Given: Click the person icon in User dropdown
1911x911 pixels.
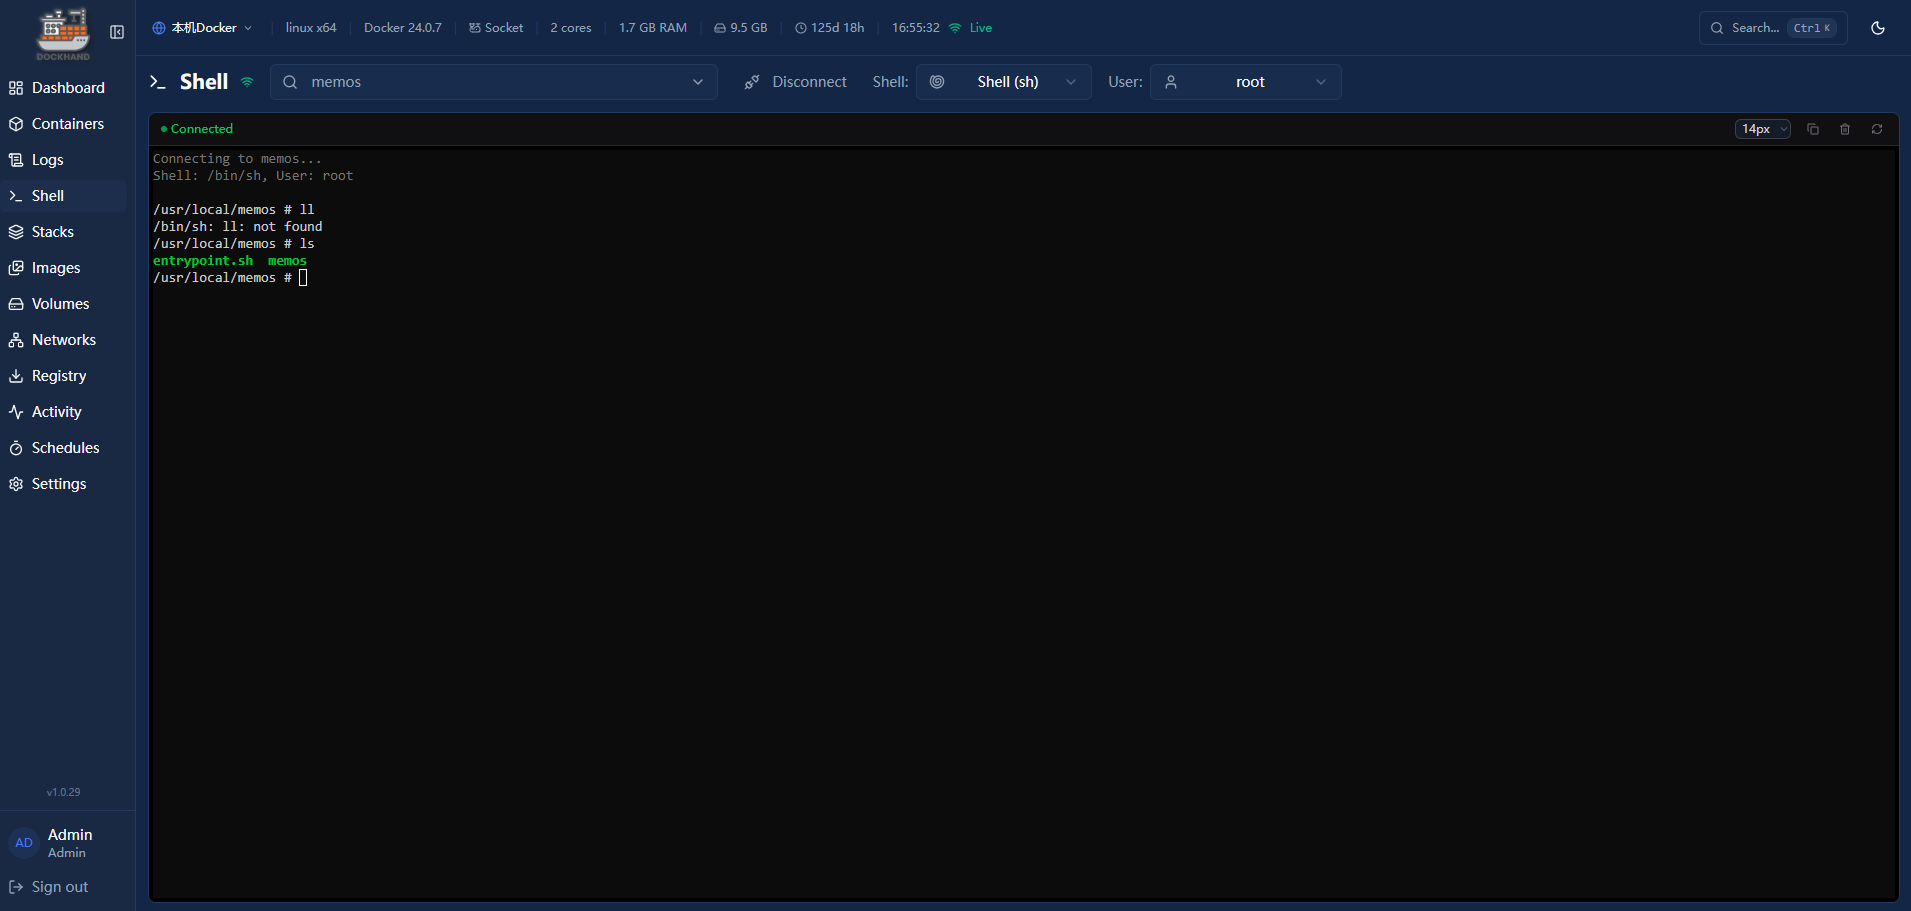Looking at the screenshot, I should tap(1171, 82).
